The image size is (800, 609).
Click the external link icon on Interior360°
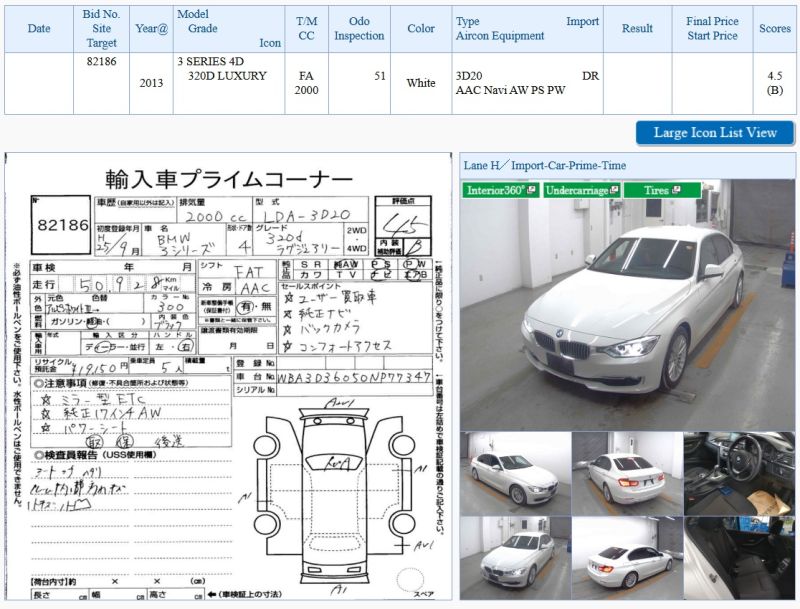[x=531, y=190]
